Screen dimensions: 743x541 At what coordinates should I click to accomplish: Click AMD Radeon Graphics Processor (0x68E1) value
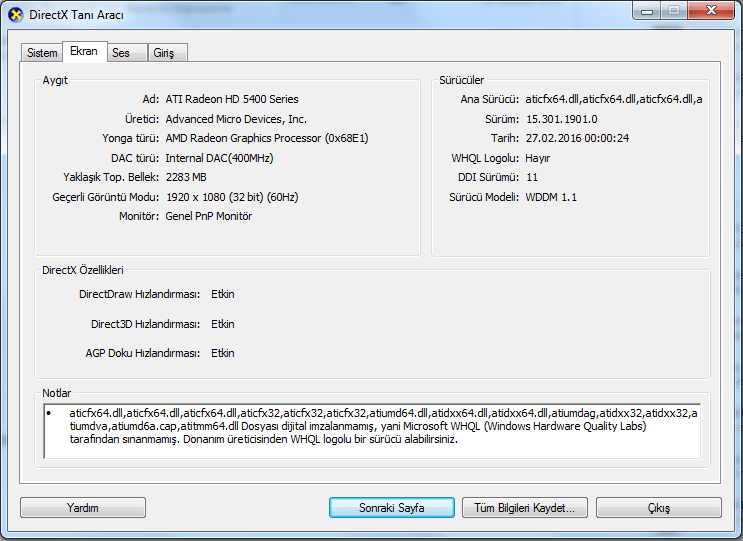pos(267,138)
